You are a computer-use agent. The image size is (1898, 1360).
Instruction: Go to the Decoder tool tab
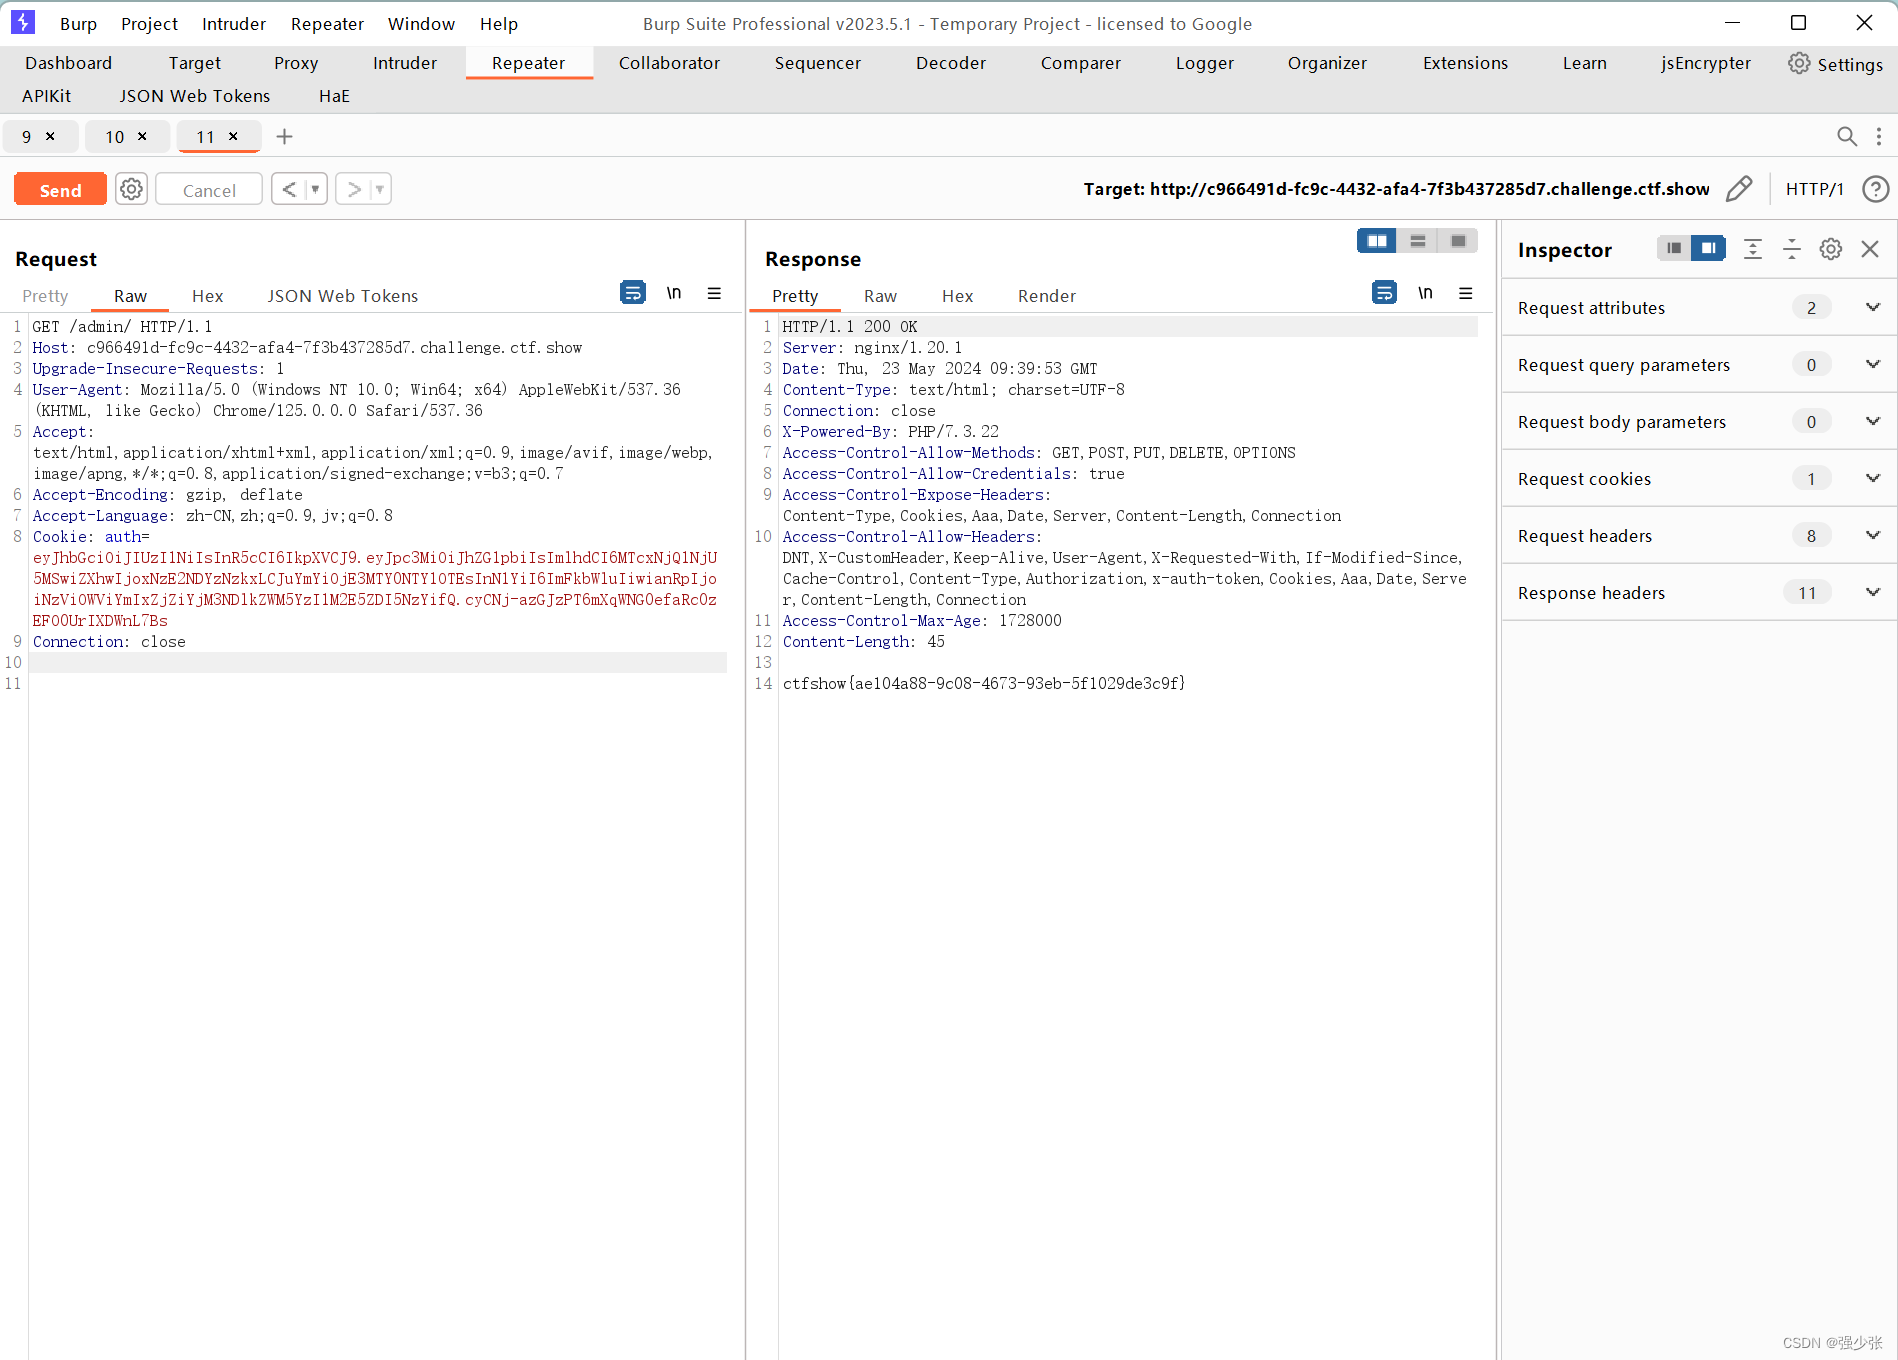tap(950, 63)
